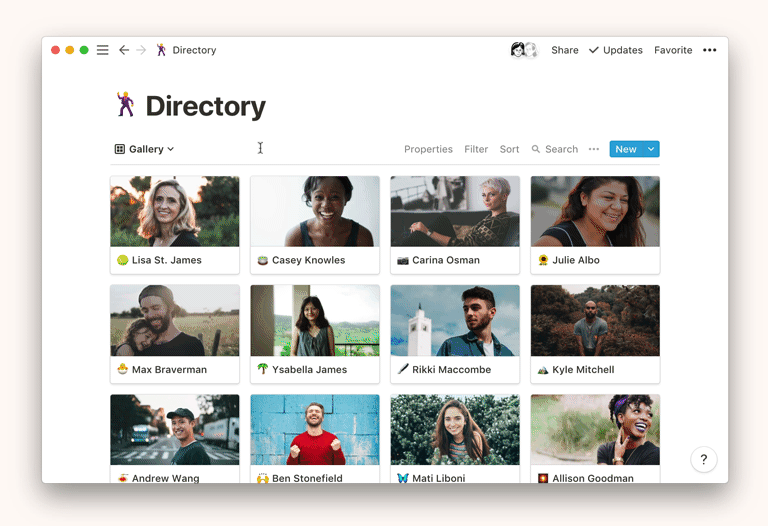Image resolution: width=768 pixels, height=526 pixels.
Task: Click the Share button
Action: (565, 50)
